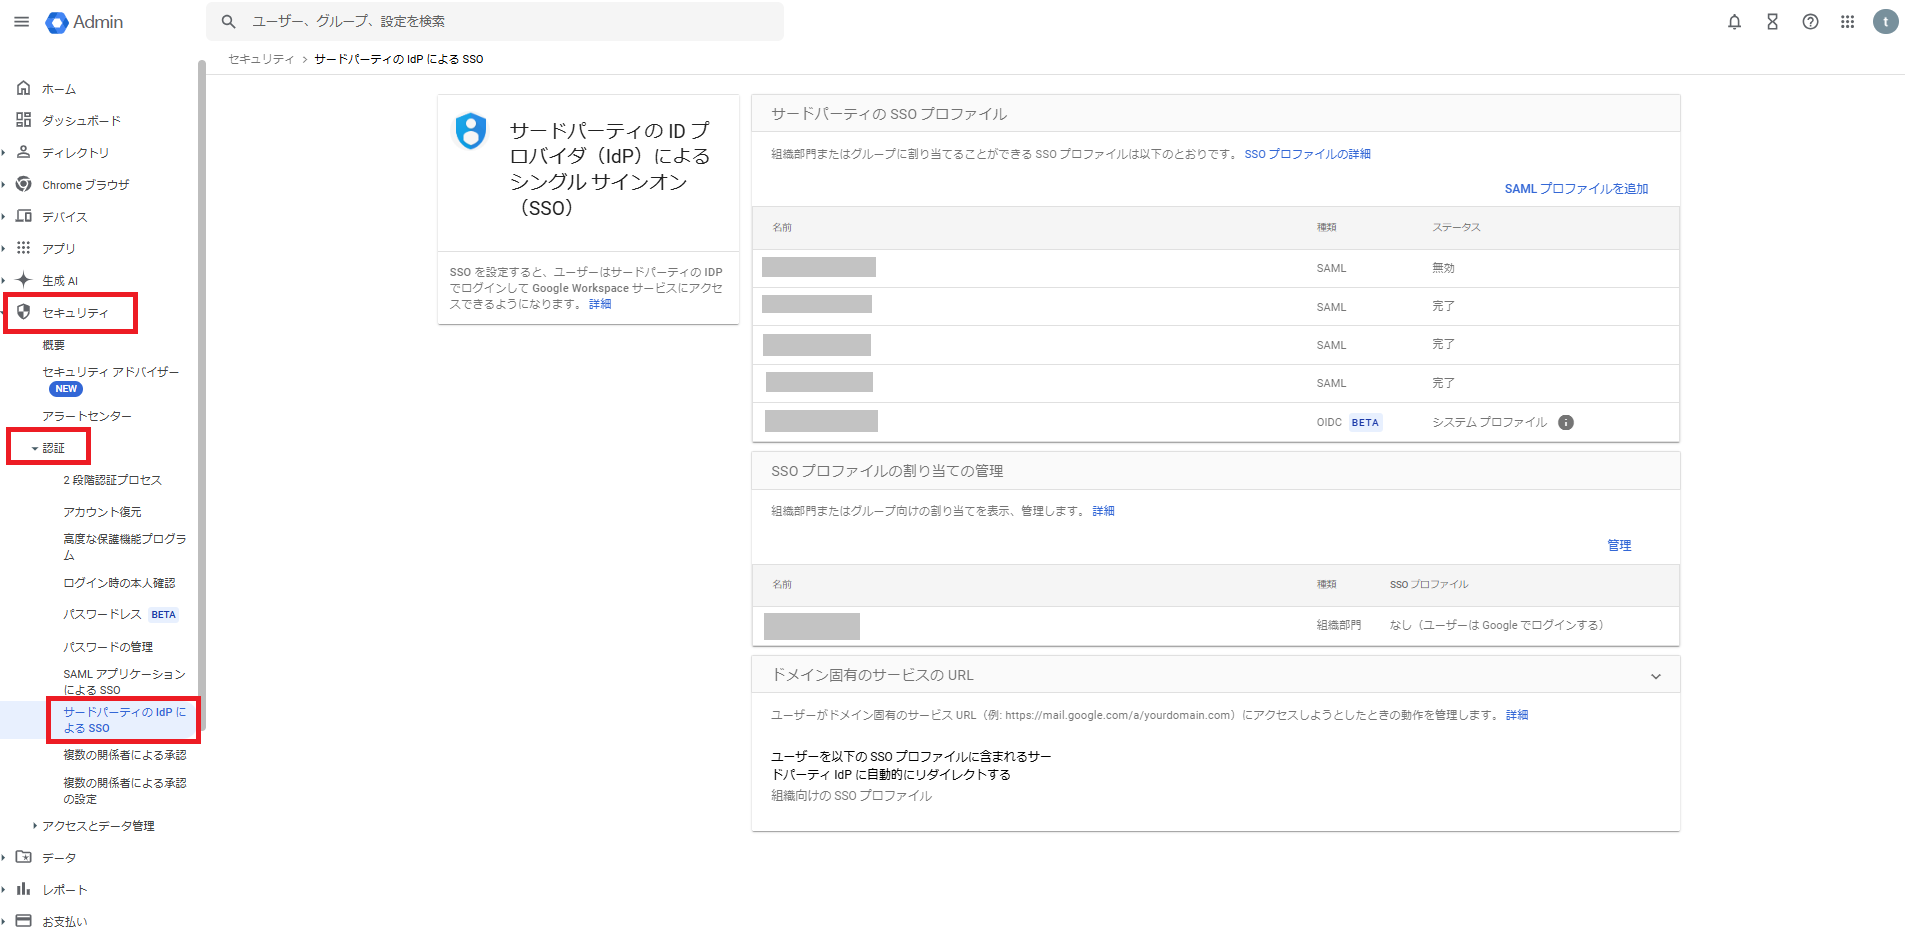
Task: Go to セキュリティ in the breadcrumb
Action: (261, 59)
